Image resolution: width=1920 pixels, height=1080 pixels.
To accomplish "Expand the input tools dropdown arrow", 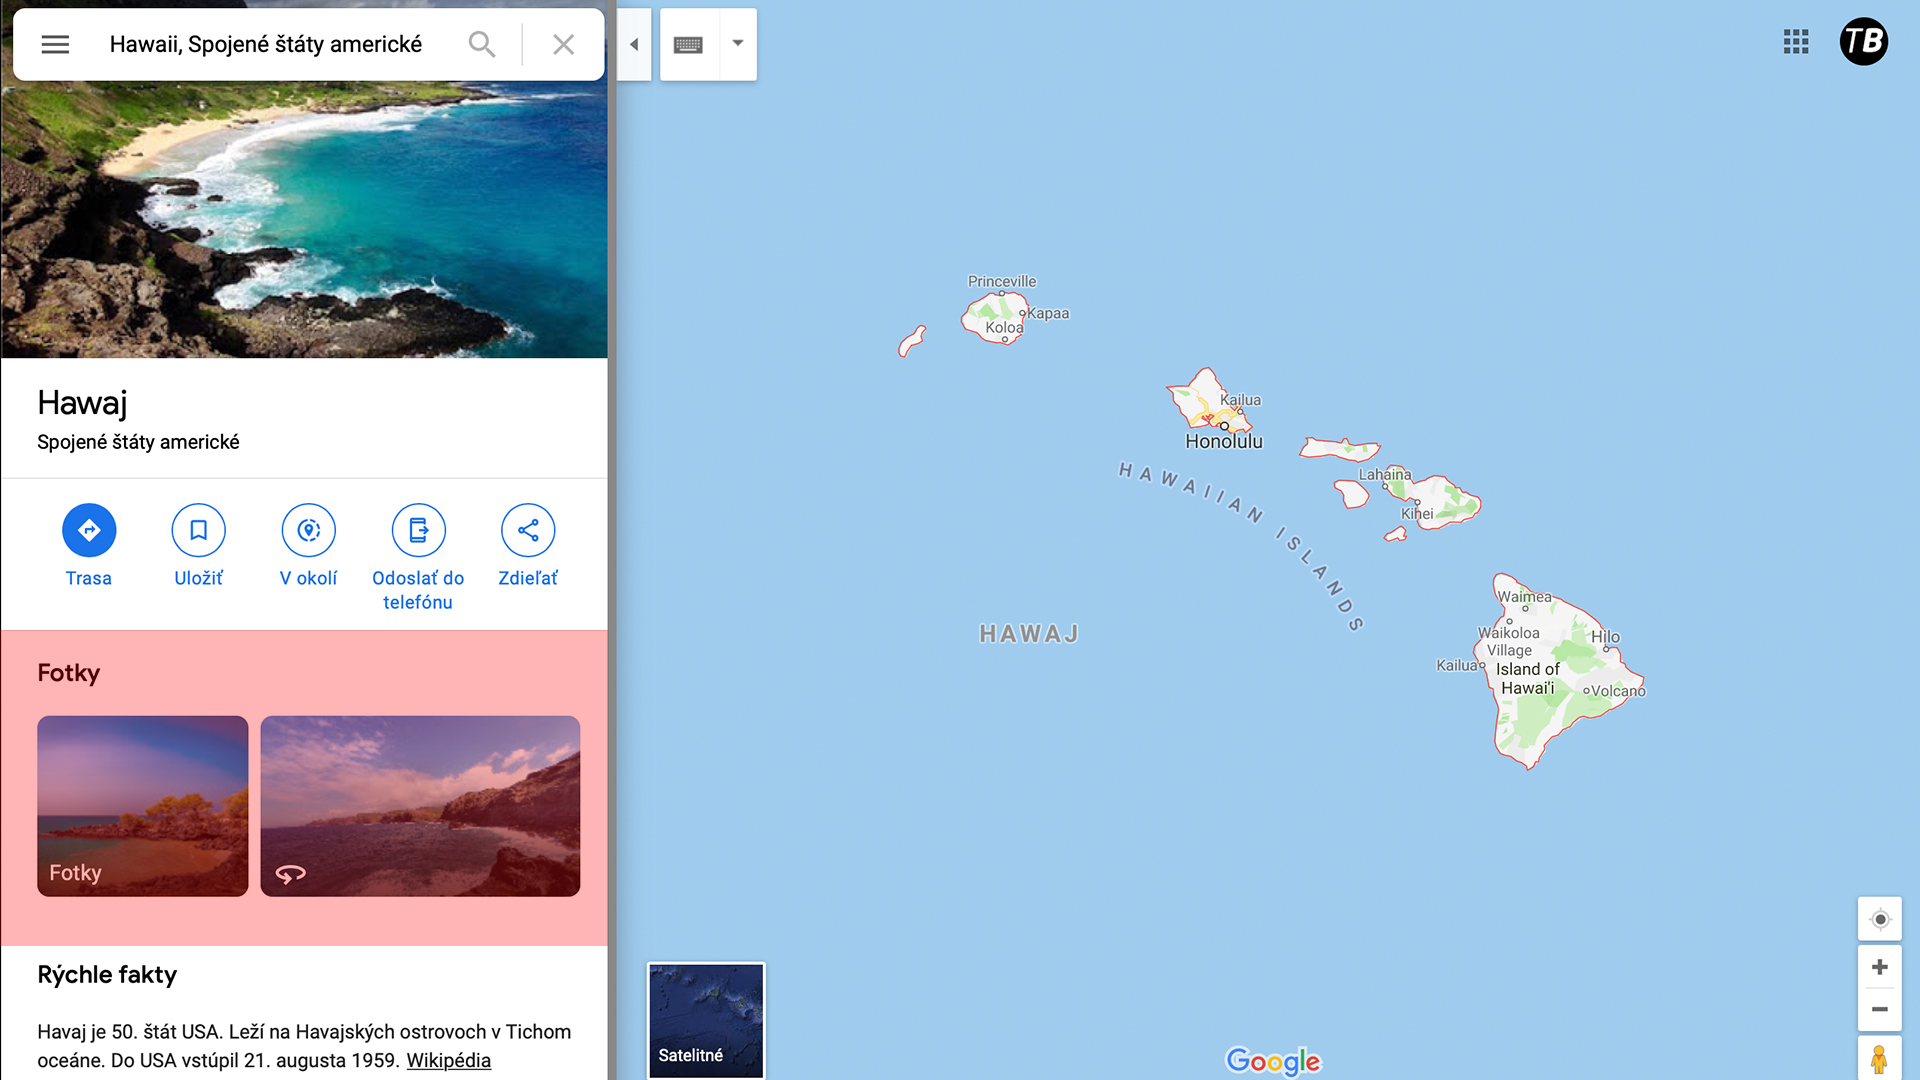I will pos(738,44).
